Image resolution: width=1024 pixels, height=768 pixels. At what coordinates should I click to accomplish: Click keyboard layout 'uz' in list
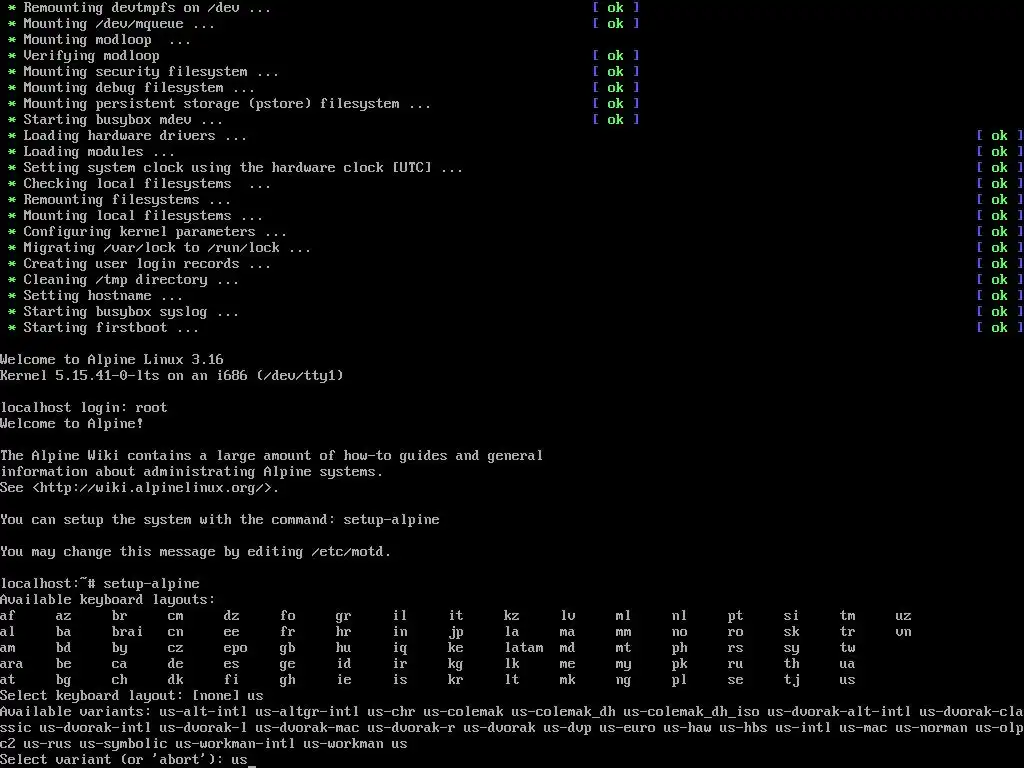point(903,616)
